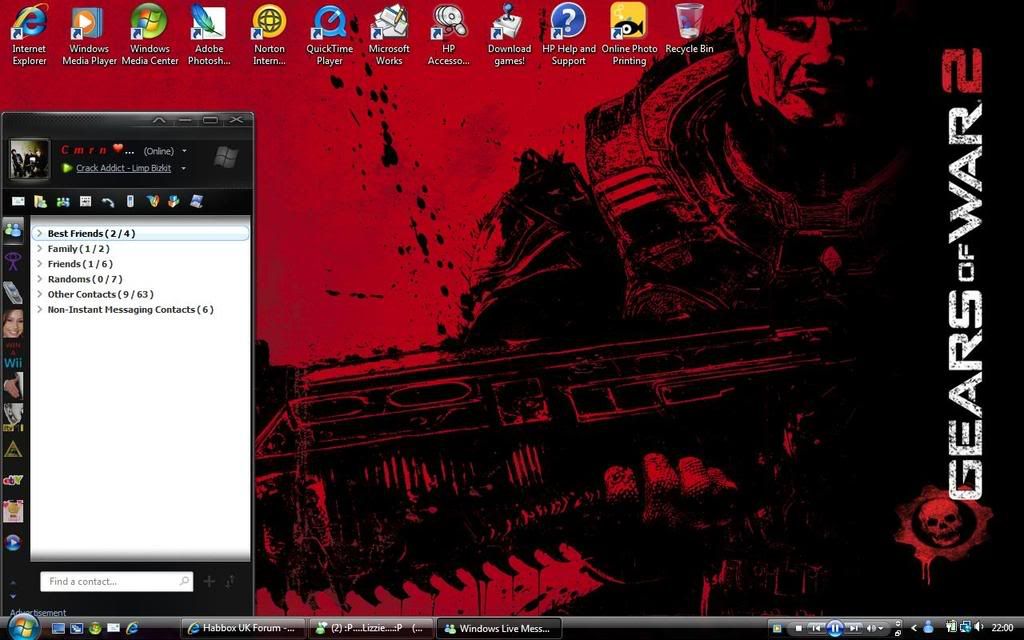Pause playback in Media Player taskbar toolbar
This screenshot has height=640, width=1024.
pyautogui.click(x=834, y=628)
